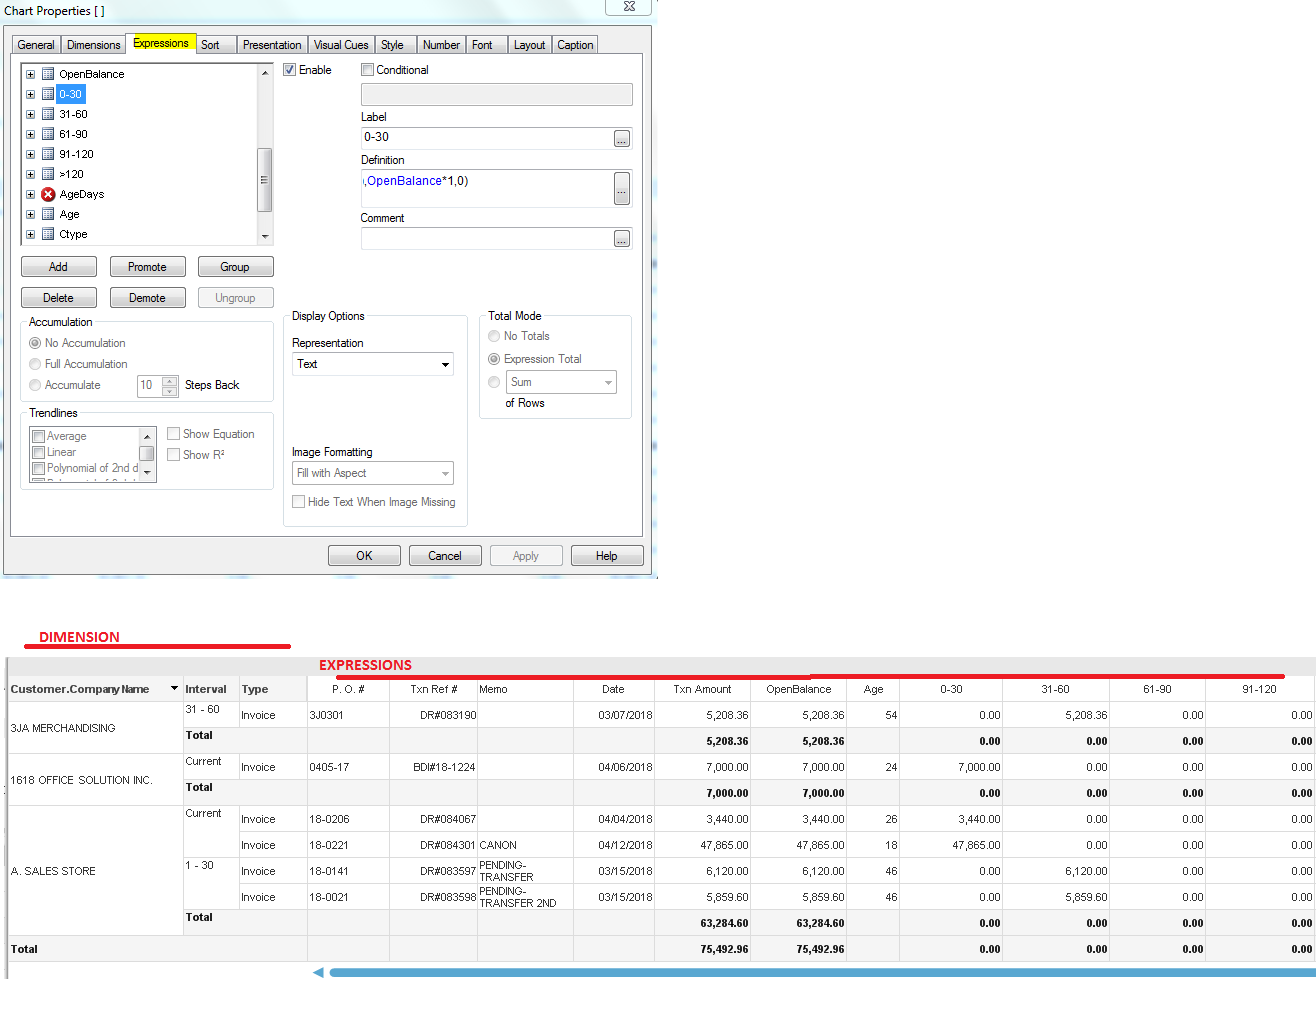Image resolution: width=1316 pixels, height=1022 pixels.
Task: Click the OpenBalance column header in table
Action: point(798,689)
